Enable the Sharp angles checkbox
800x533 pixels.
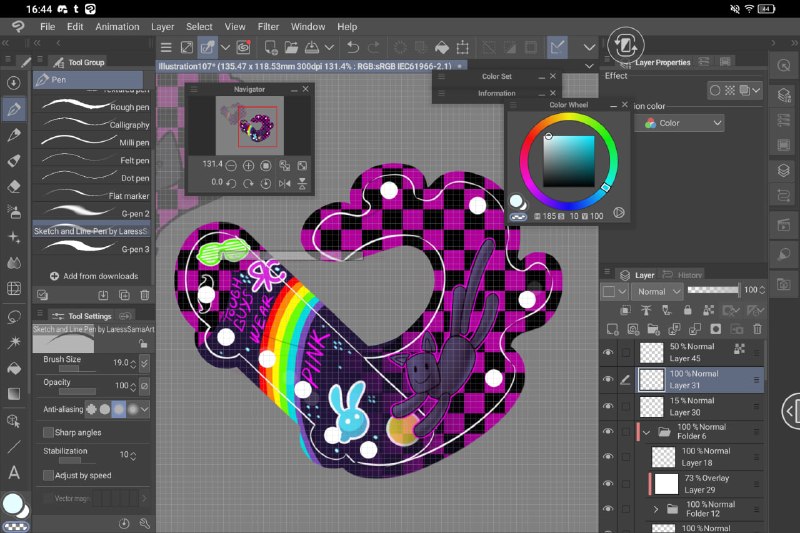tap(48, 432)
